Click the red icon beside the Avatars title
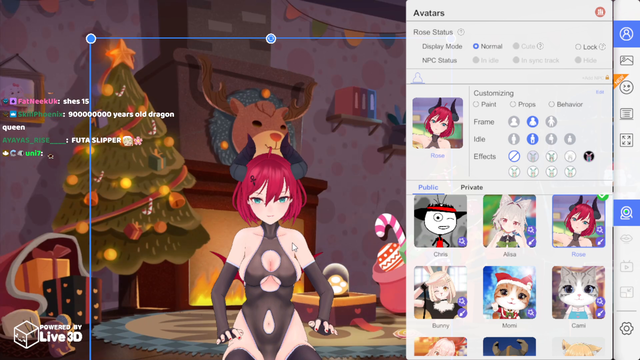Image resolution: width=640 pixels, height=360 pixels. point(600,12)
